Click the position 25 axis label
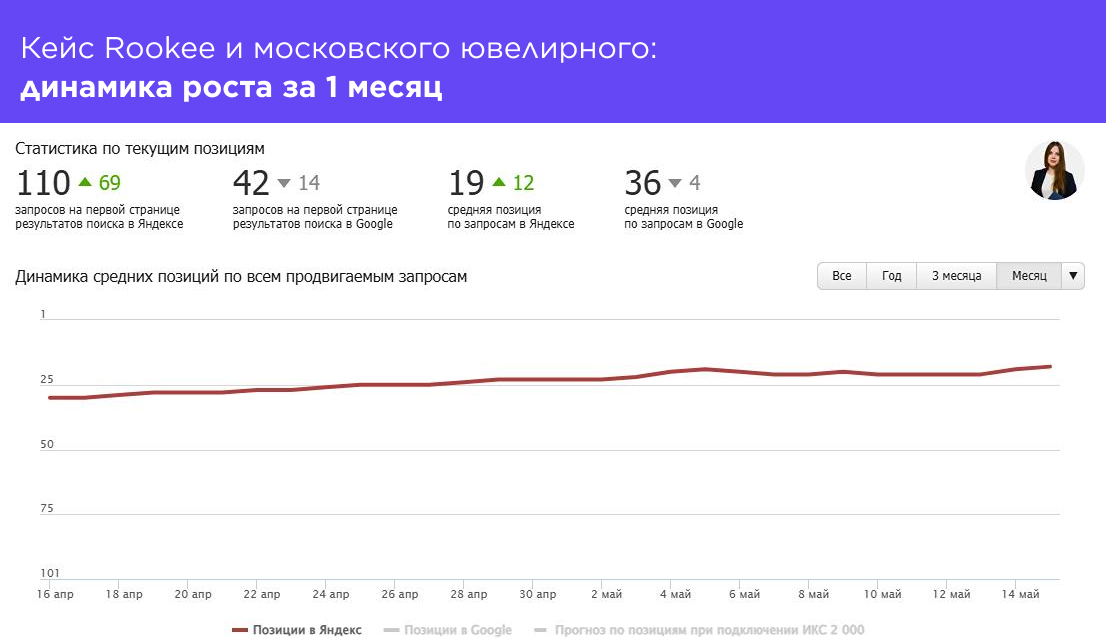1106x638 pixels. (45, 379)
